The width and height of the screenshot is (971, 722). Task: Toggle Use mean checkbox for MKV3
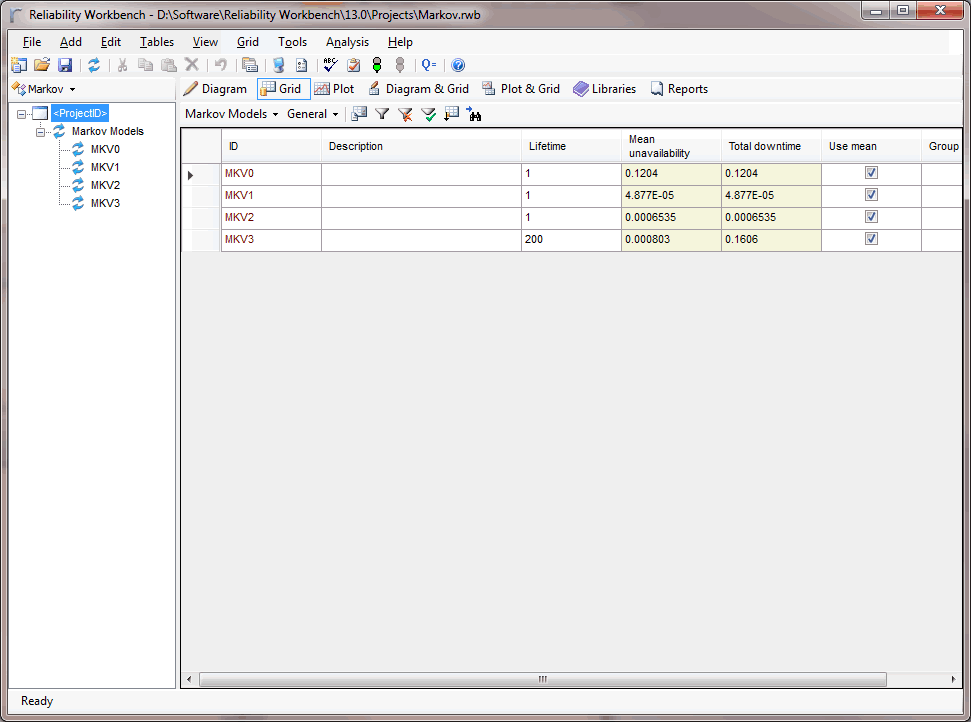tap(871, 239)
